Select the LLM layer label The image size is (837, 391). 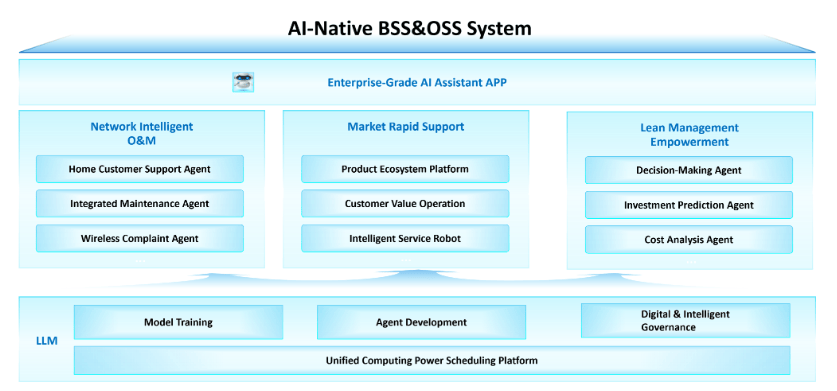pyautogui.click(x=47, y=341)
